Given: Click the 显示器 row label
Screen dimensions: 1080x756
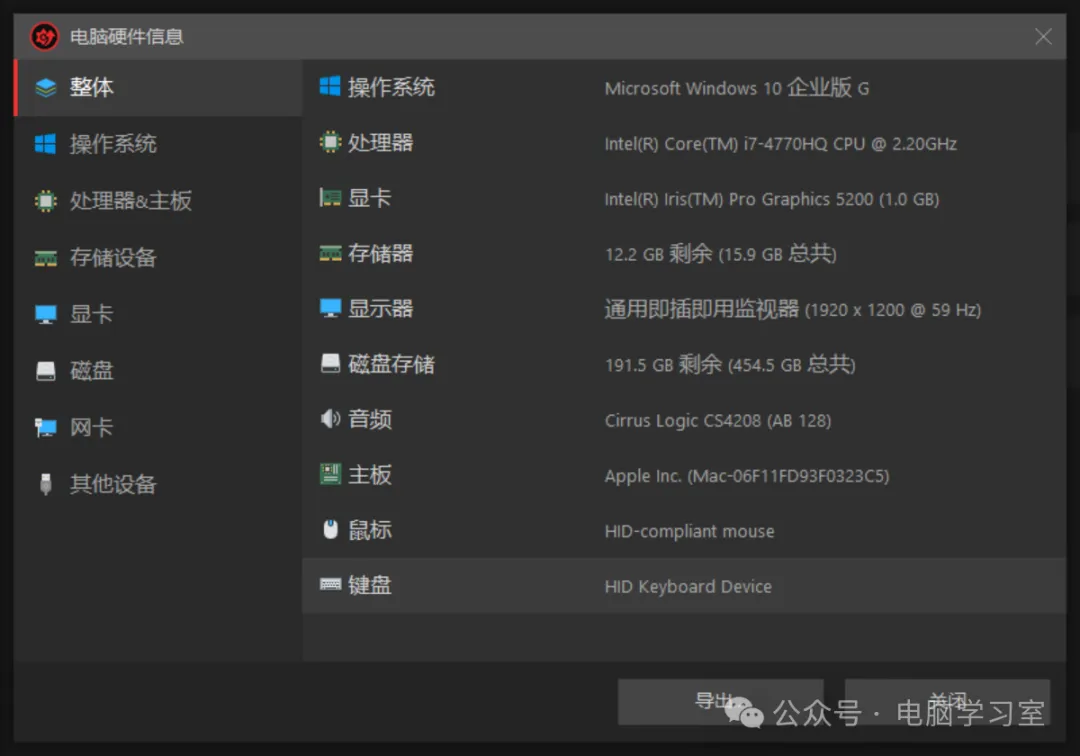Looking at the screenshot, I should (x=380, y=308).
